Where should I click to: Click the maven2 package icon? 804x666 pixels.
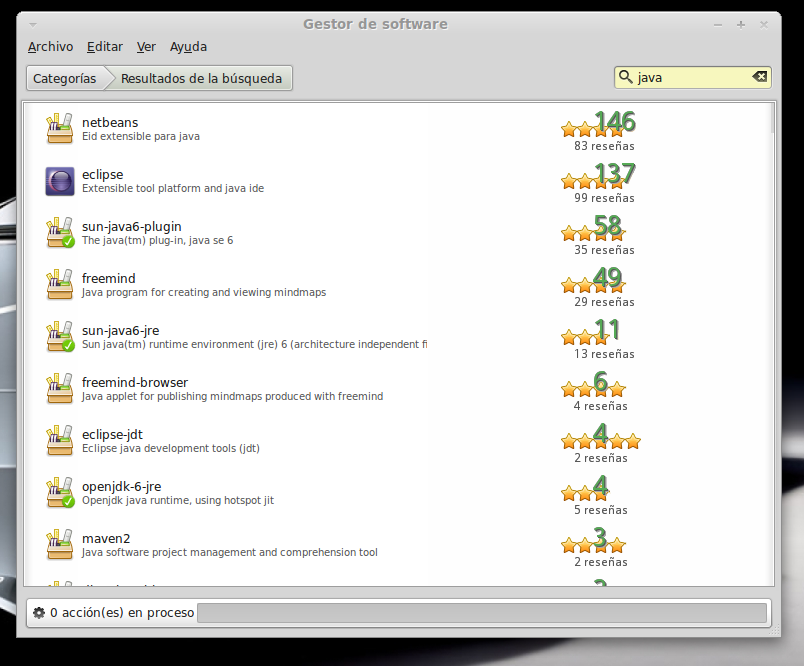[59, 544]
